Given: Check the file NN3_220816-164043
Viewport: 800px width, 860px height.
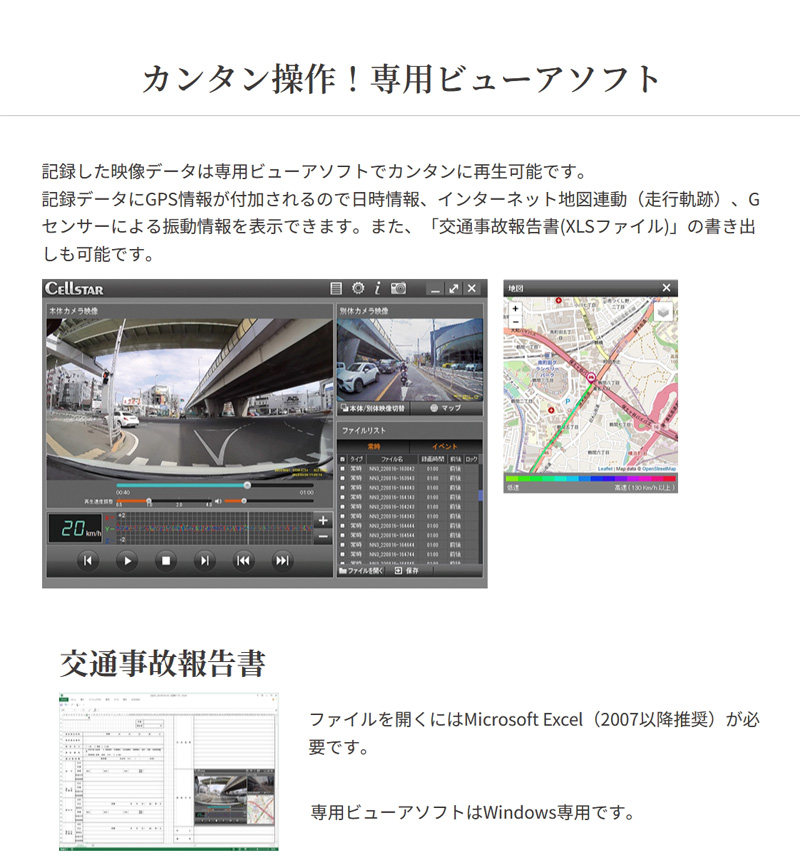Looking at the screenshot, I should pyautogui.click(x=343, y=488).
